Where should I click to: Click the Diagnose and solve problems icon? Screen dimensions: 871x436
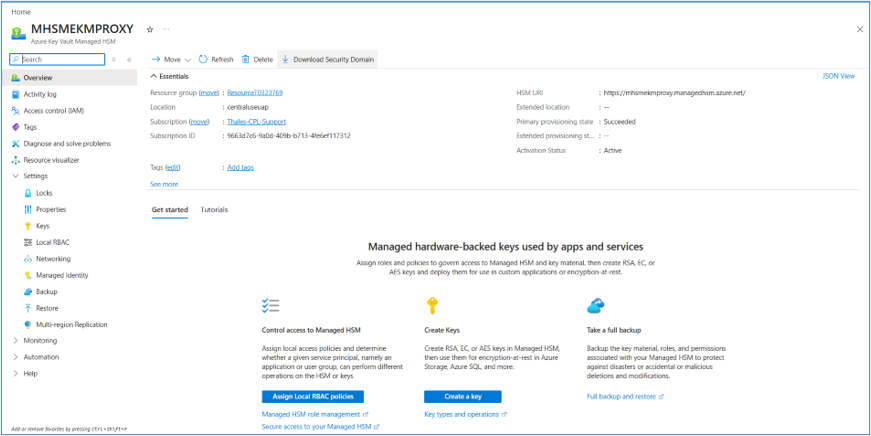pyautogui.click(x=16, y=143)
